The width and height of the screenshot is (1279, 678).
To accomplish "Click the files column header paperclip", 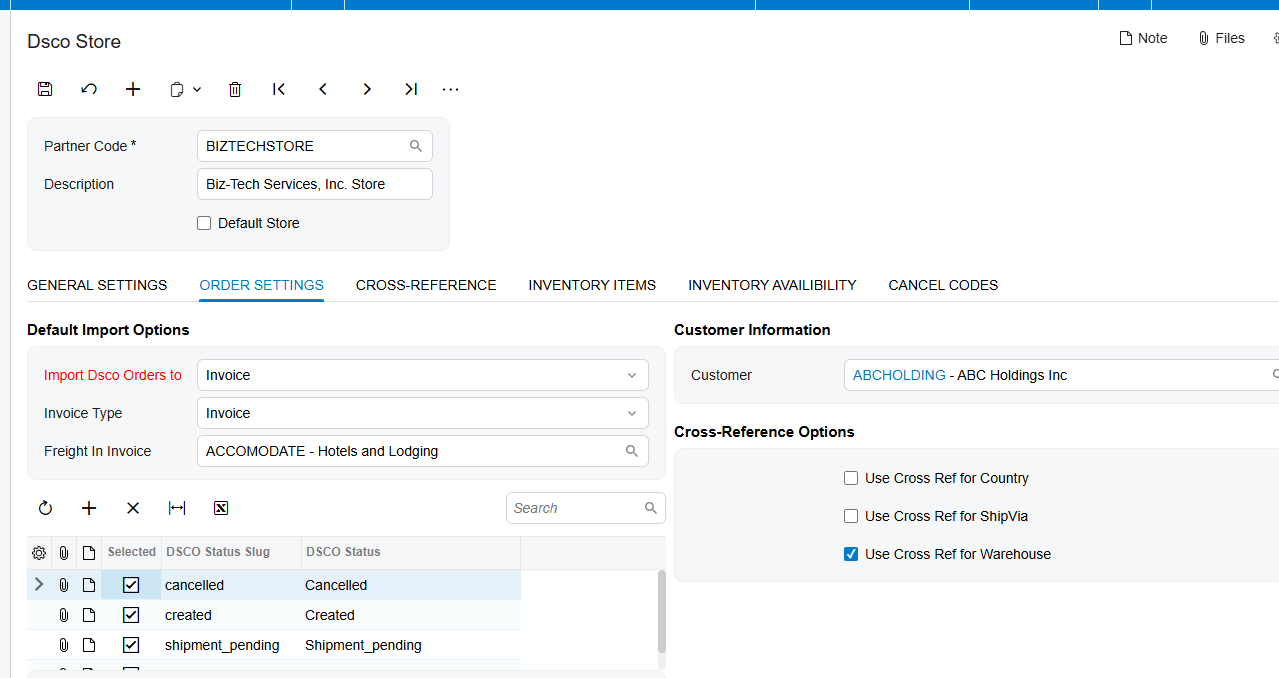I will point(64,552).
